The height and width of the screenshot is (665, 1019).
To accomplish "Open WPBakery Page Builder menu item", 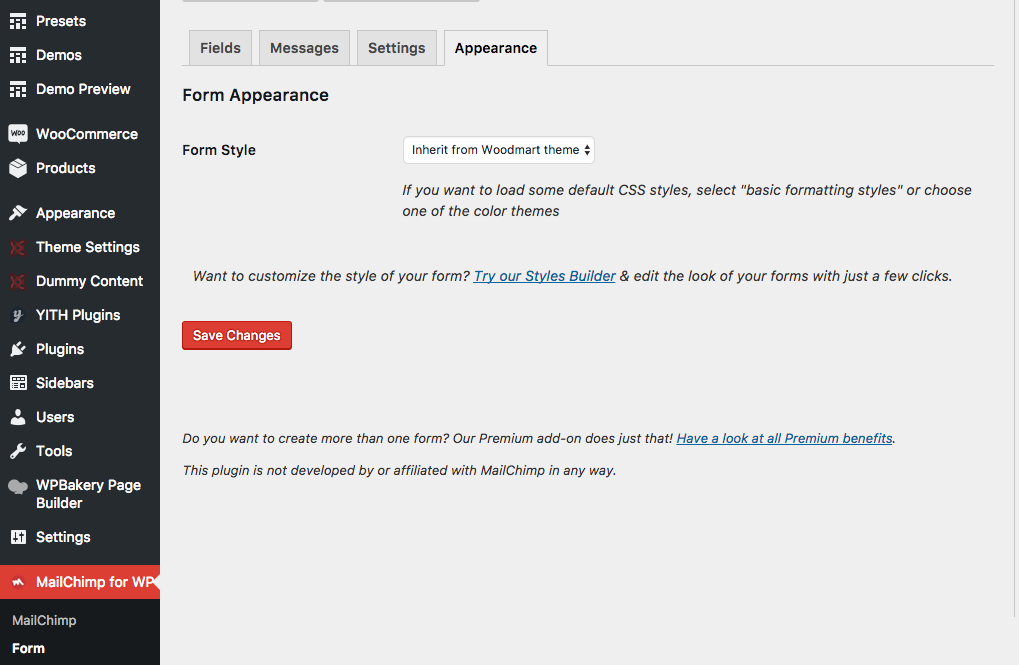I will pyautogui.click(x=80, y=494).
